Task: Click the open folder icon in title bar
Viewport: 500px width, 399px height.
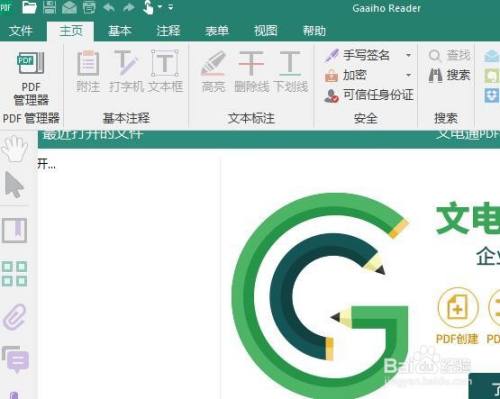Action: click(x=29, y=7)
